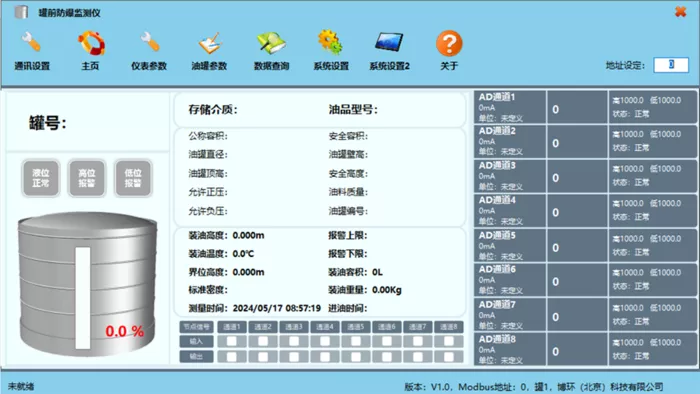Click the 高位报警 indicator button

tap(87, 178)
